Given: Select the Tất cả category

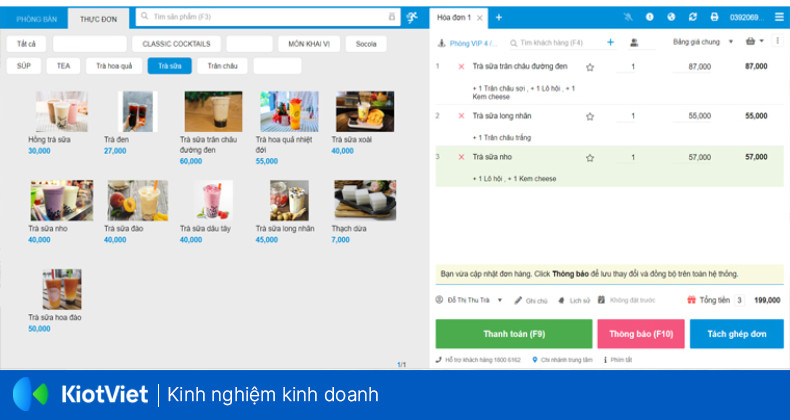Looking at the screenshot, I should tap(26, 44).
